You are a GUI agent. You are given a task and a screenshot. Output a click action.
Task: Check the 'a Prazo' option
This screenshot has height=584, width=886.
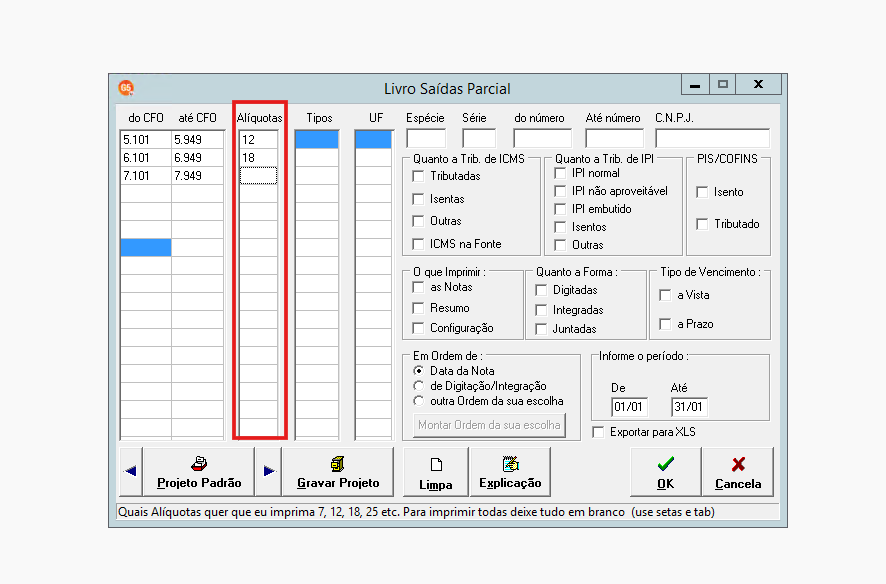coord(666,324)
